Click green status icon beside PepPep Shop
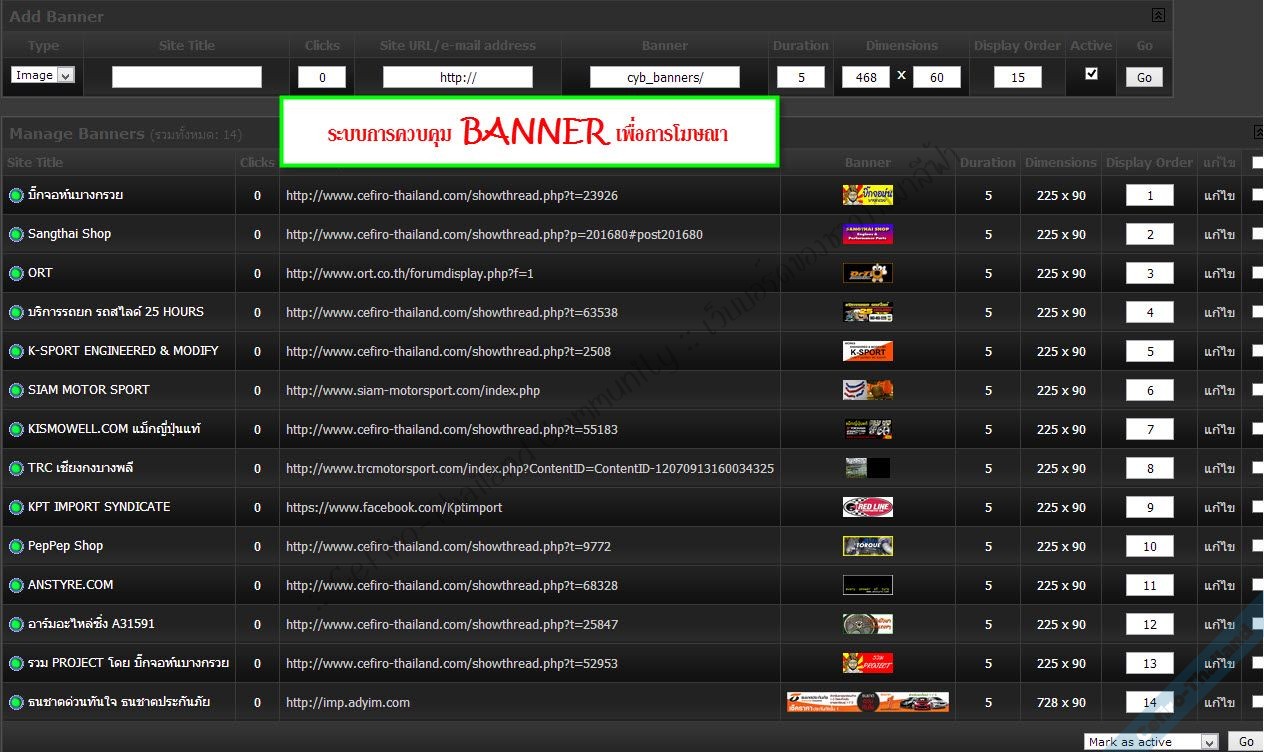This screenshot has height=752, width=1264. [16, 546]
